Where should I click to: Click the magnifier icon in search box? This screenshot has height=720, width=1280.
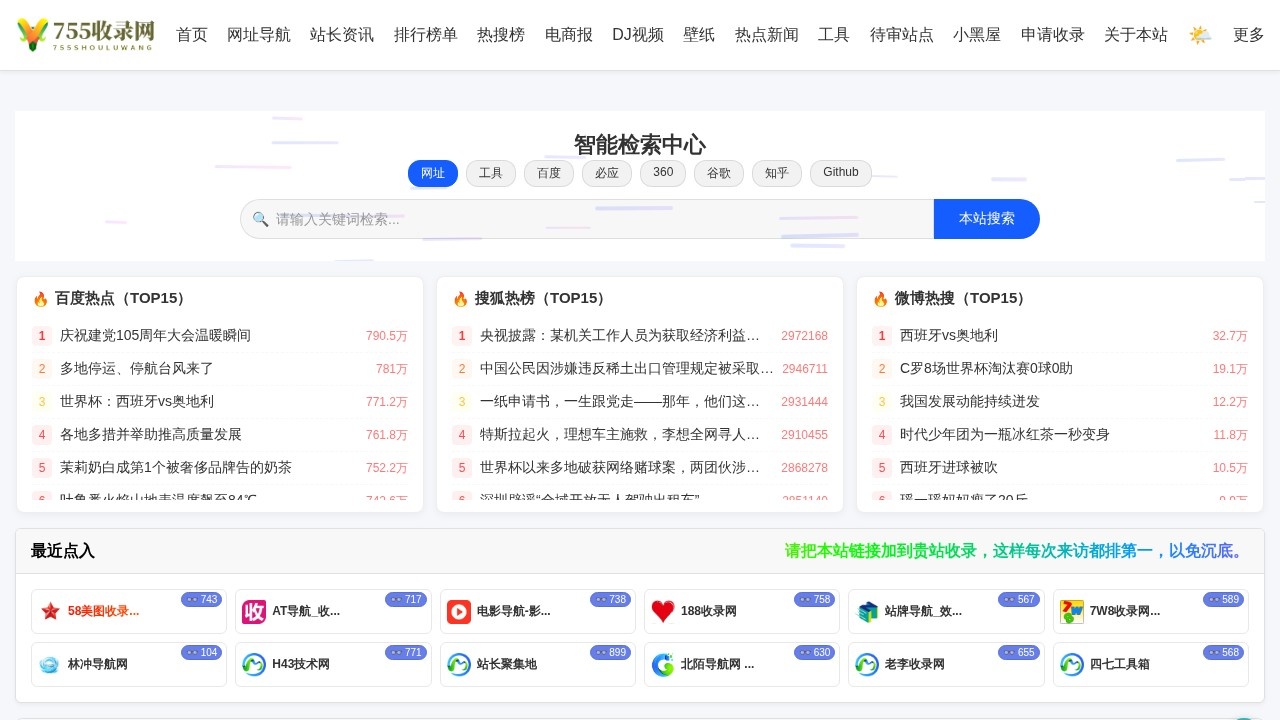click(260, 219)
